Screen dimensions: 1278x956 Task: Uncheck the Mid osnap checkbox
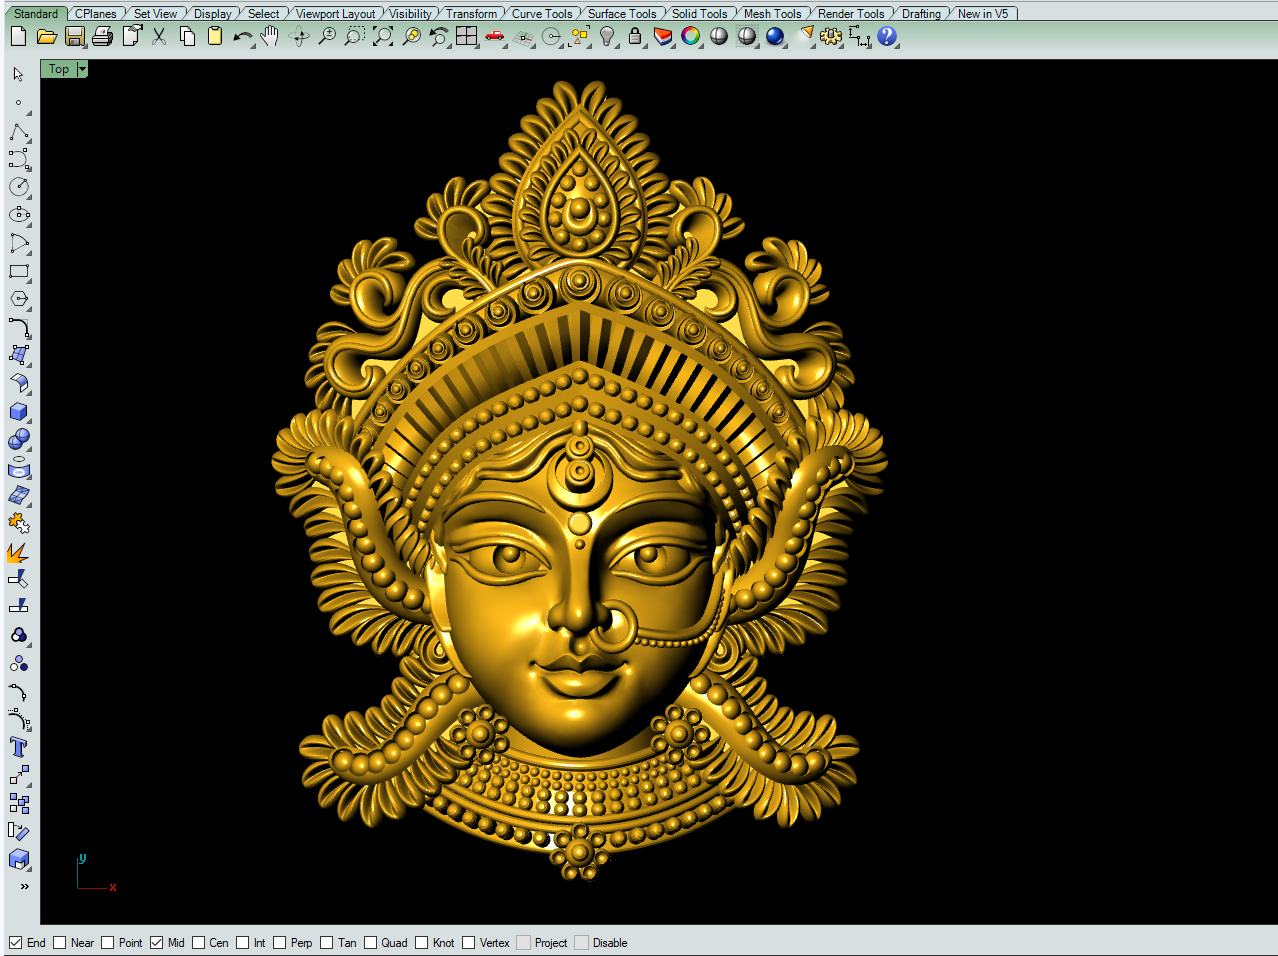[x=156, y=943]
